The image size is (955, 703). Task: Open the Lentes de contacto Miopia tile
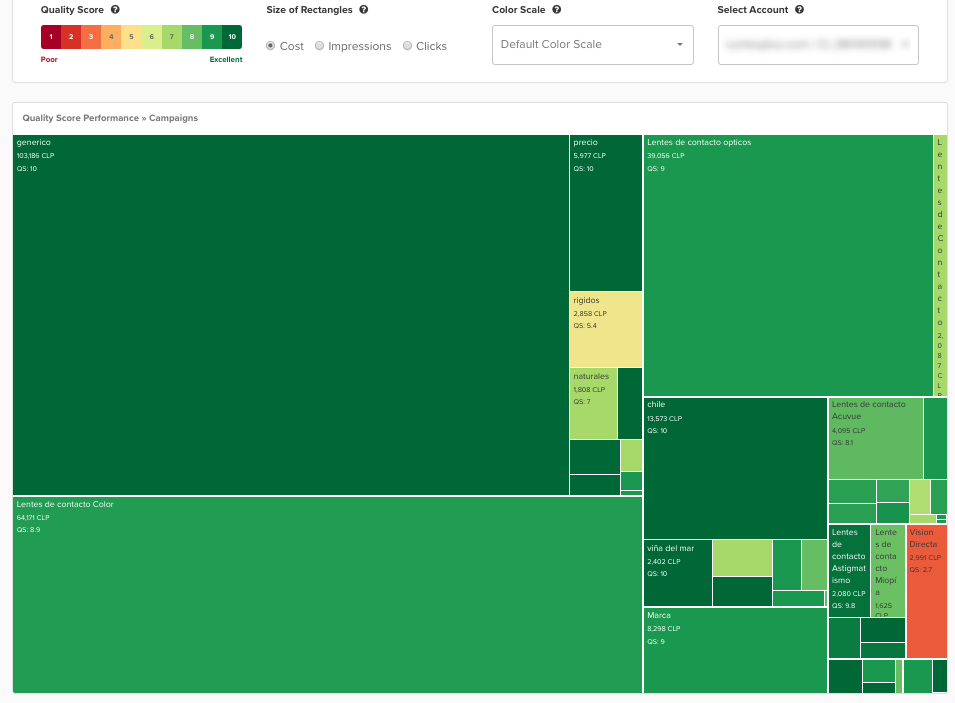tap(888, 571)
